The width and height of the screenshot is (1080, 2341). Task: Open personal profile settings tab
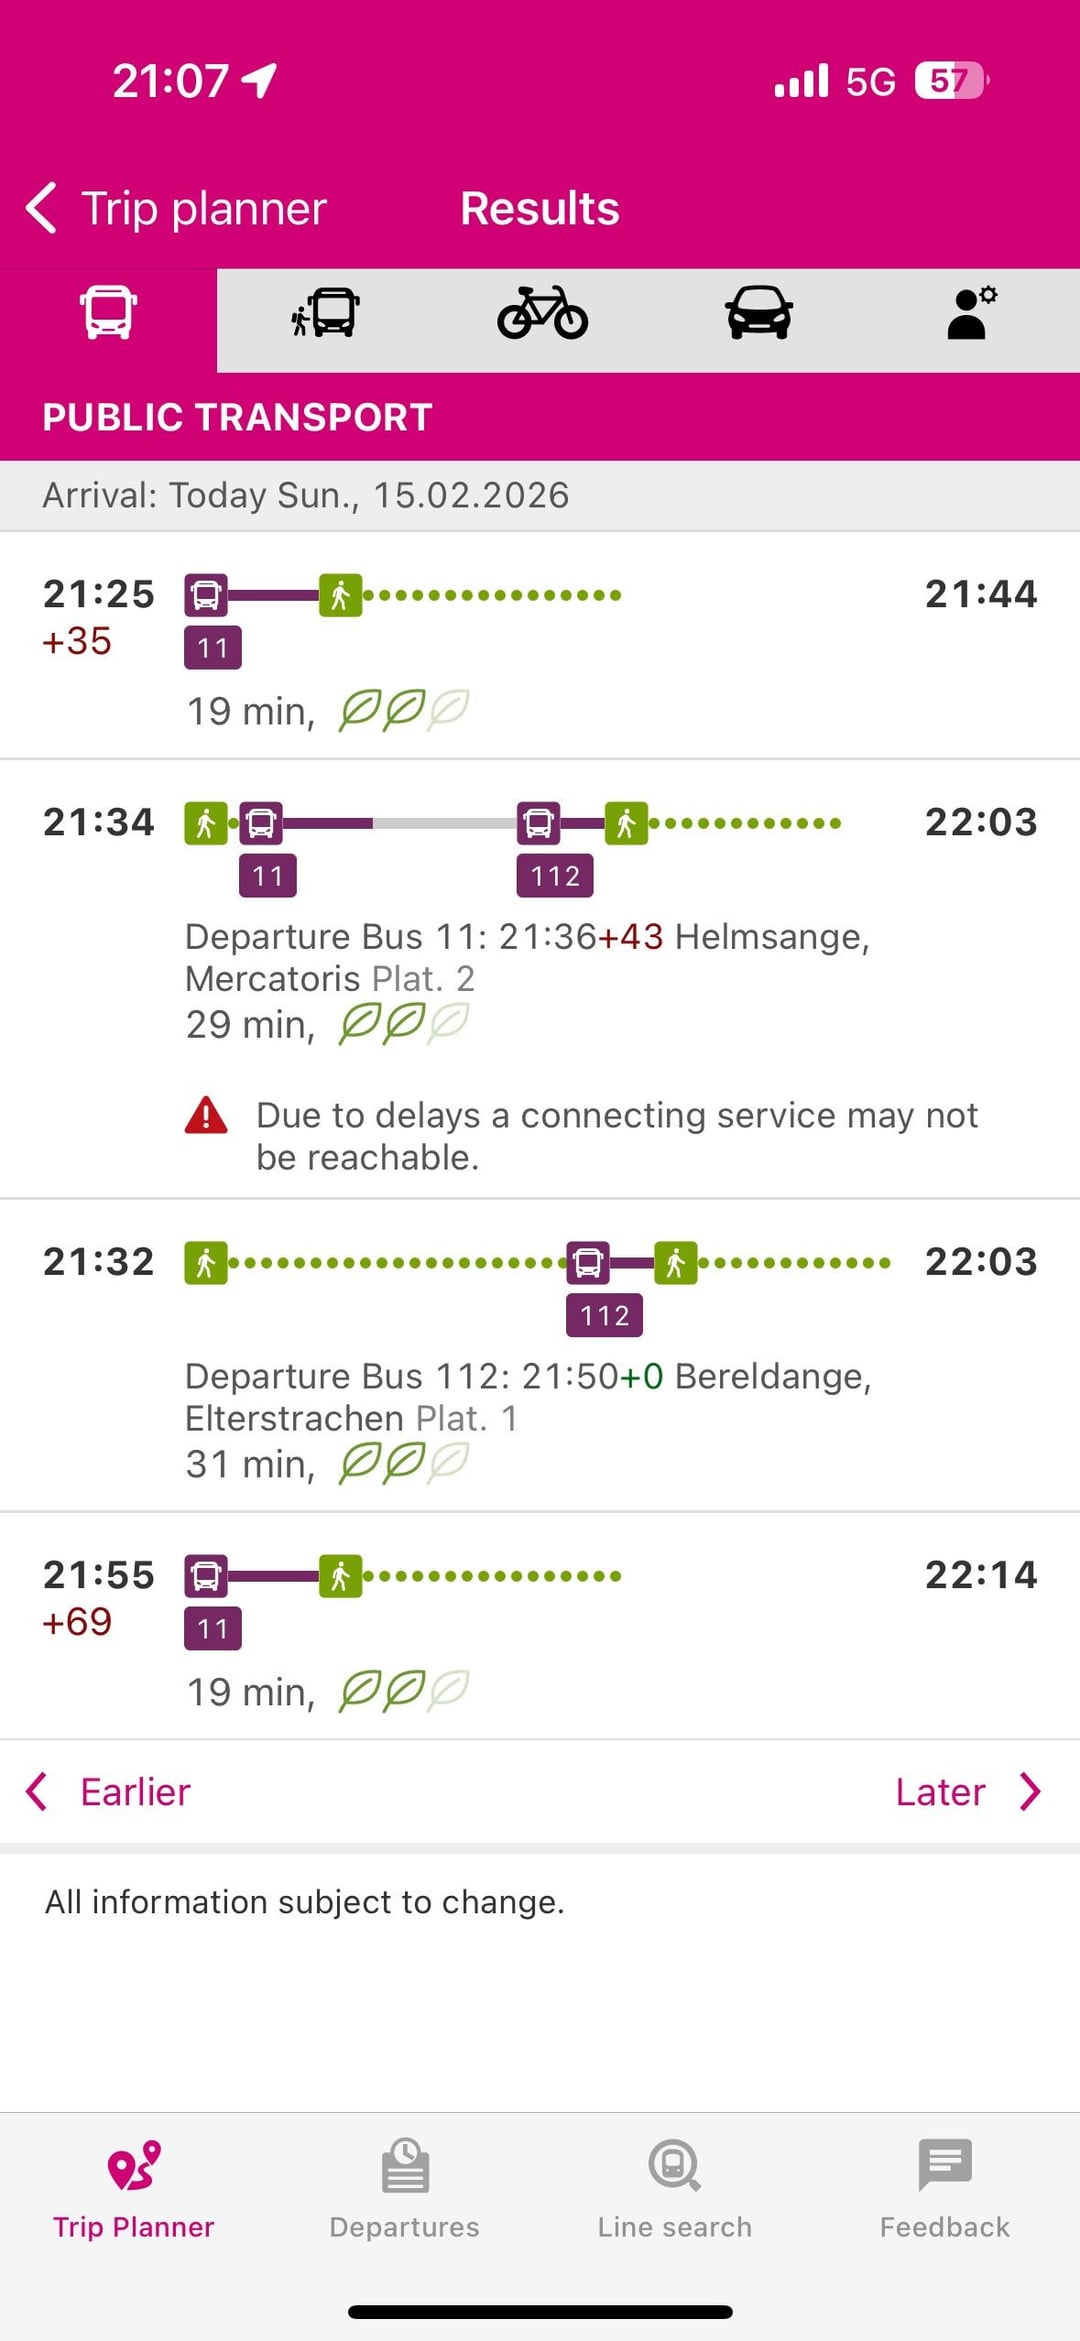(x=971, y=314)
